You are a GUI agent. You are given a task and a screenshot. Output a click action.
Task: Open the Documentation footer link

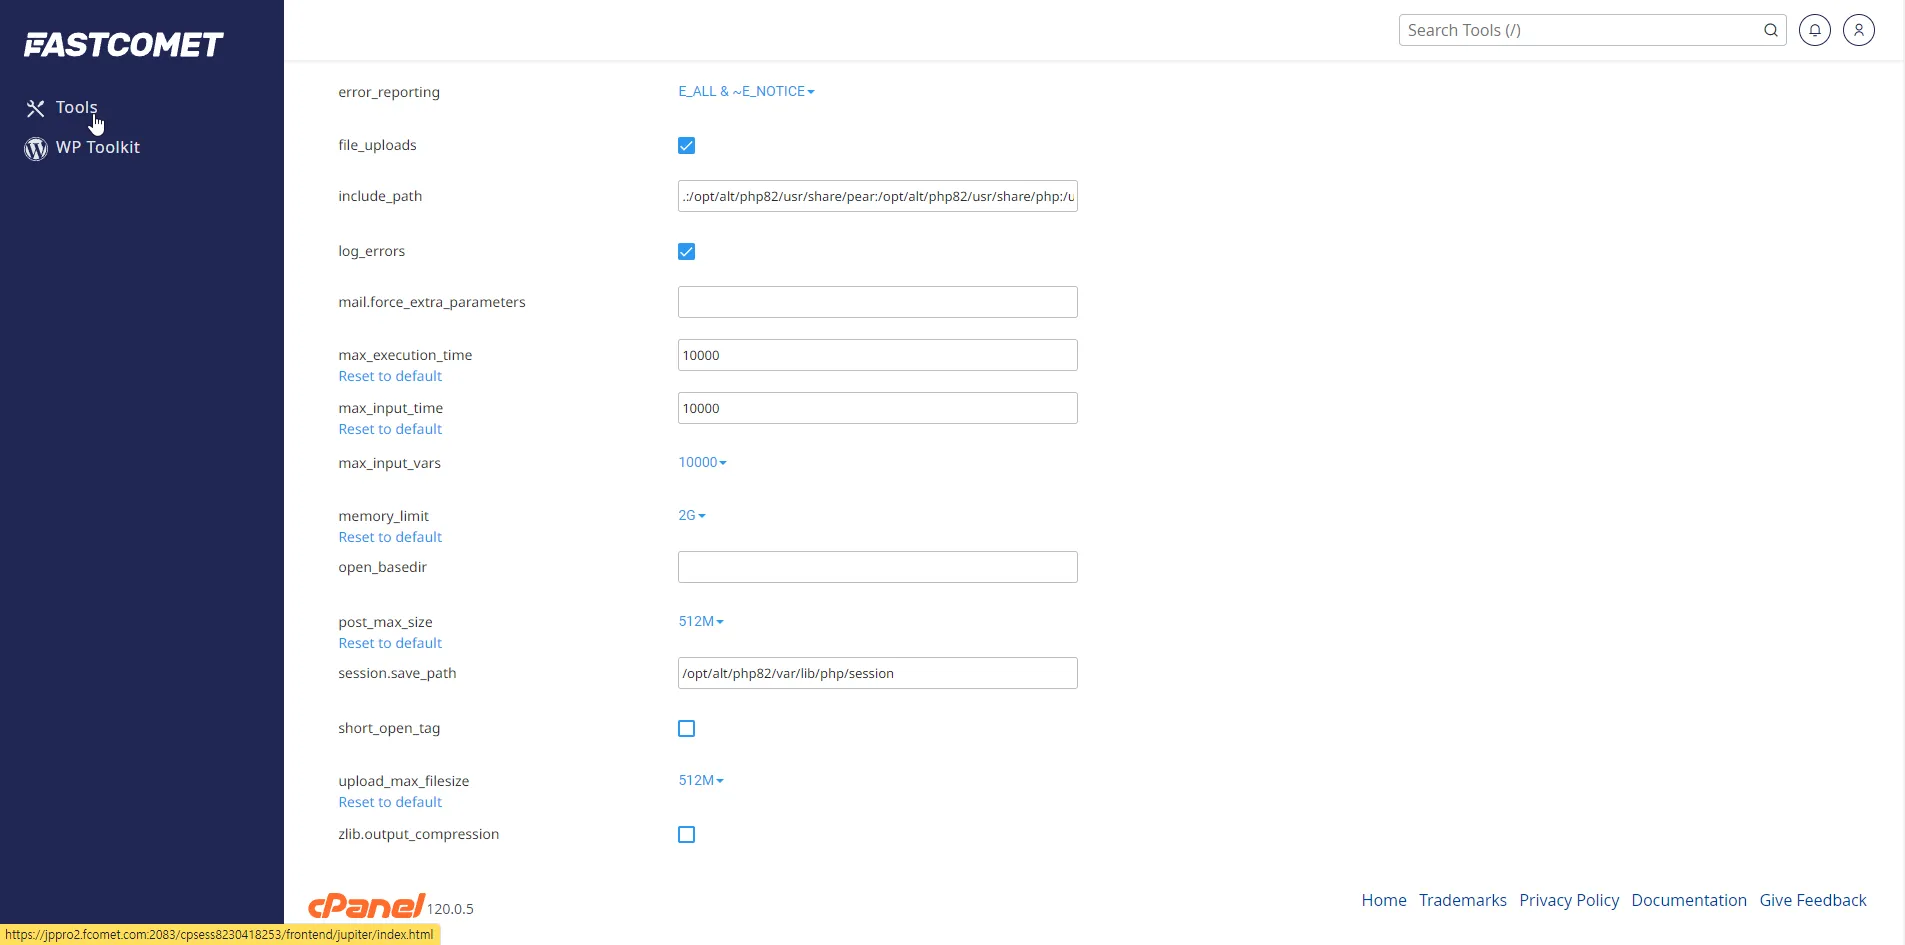(x=1689, y=900)
